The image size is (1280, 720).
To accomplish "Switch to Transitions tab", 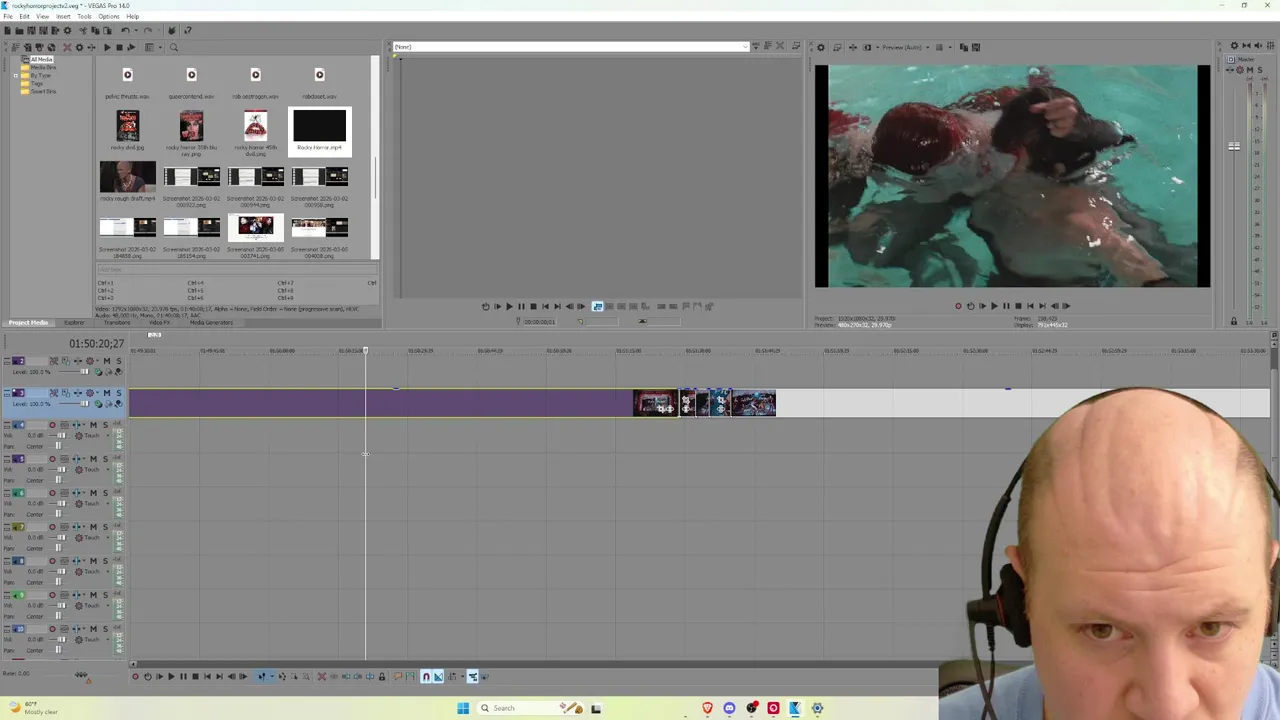I will 117,323.
